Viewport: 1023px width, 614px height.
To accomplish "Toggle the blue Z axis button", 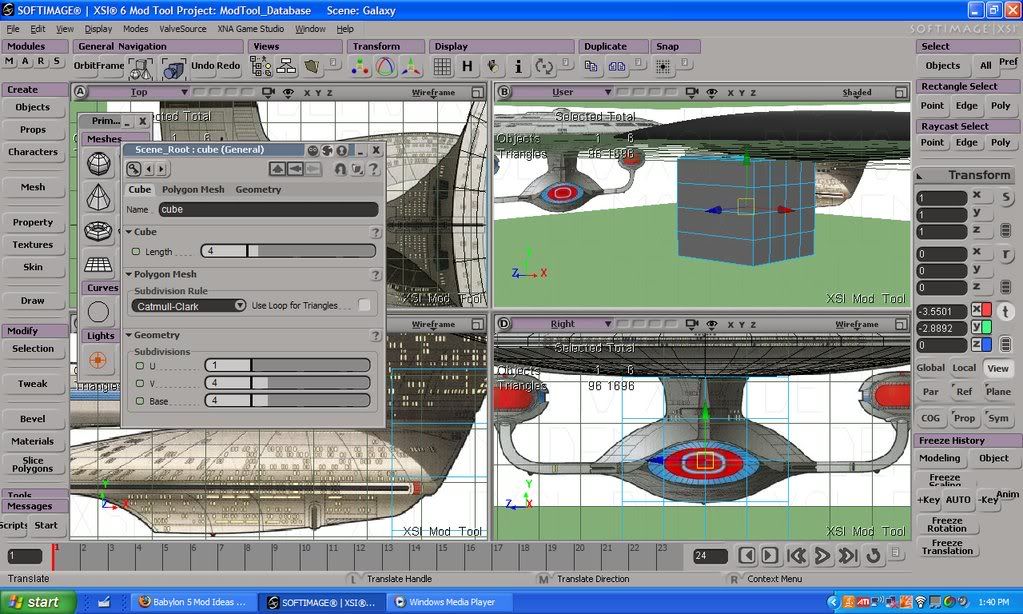I will pyautogui.click(x=981, y=345).
